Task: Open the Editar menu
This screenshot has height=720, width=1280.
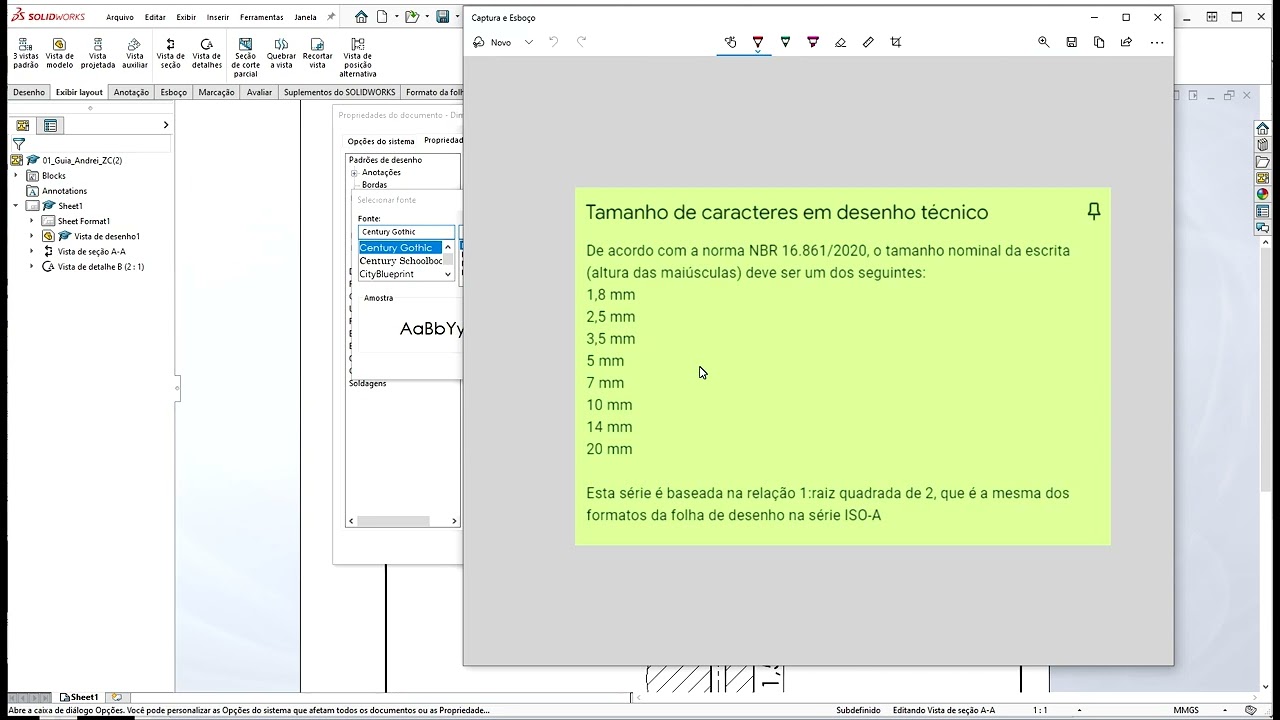Action: pyautogui.click(x=155, y=17)
